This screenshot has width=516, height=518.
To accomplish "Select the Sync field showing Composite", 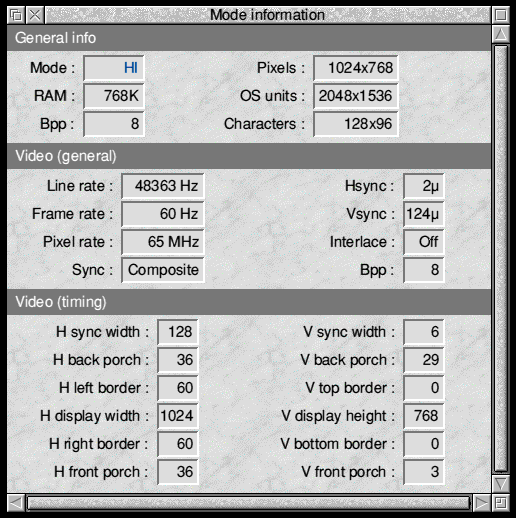I will tap(163, 270).
